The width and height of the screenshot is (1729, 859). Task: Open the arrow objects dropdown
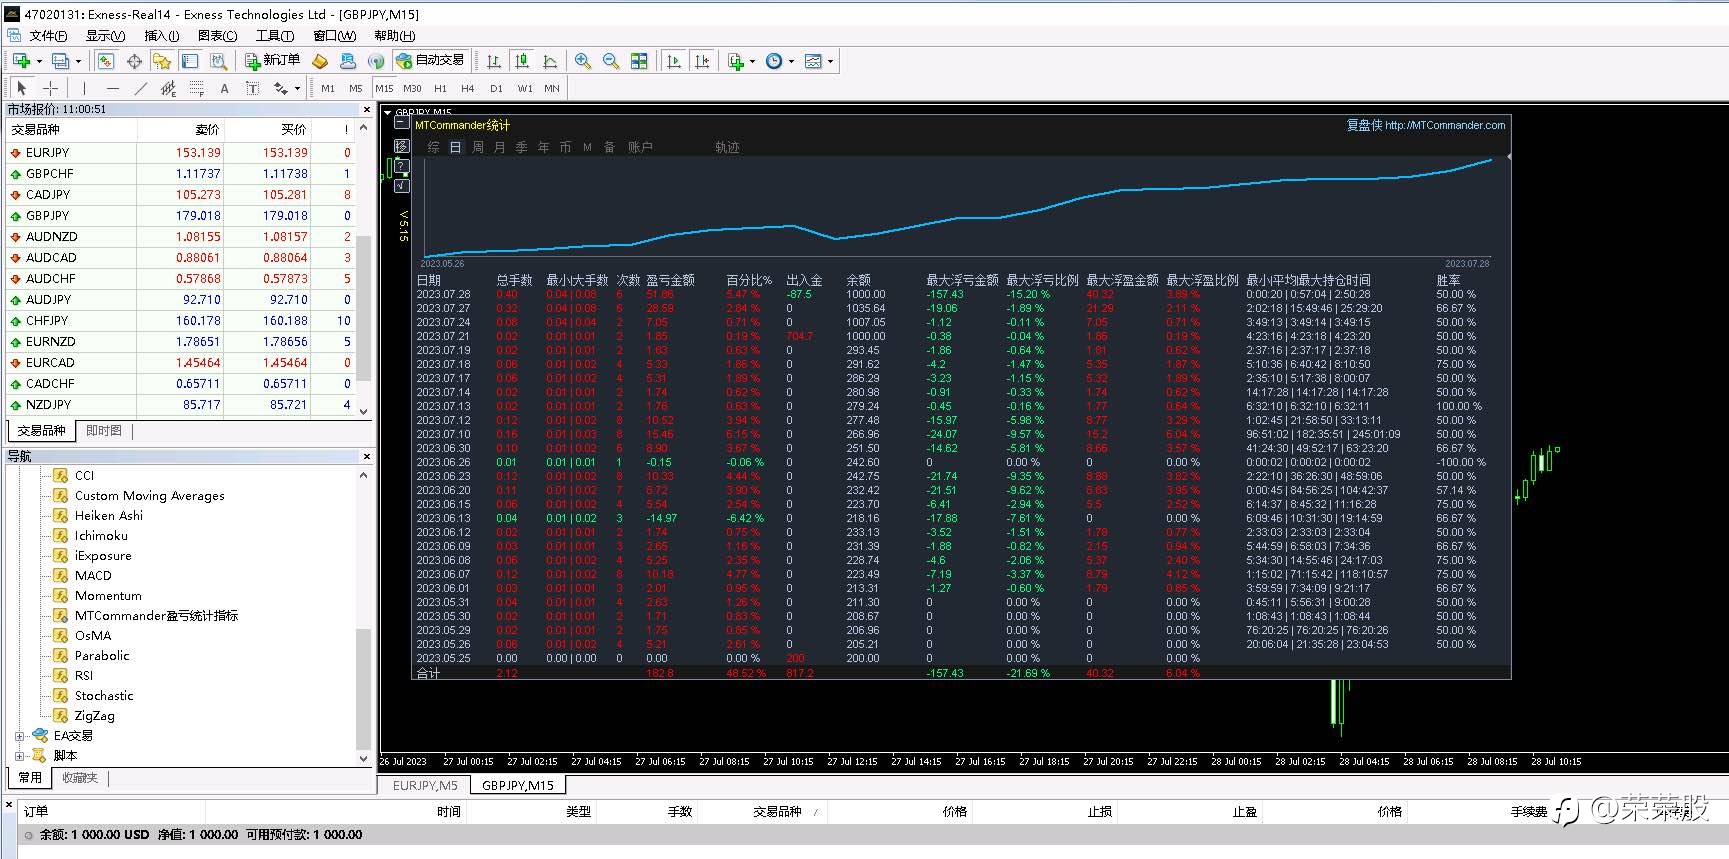(297, 88)
